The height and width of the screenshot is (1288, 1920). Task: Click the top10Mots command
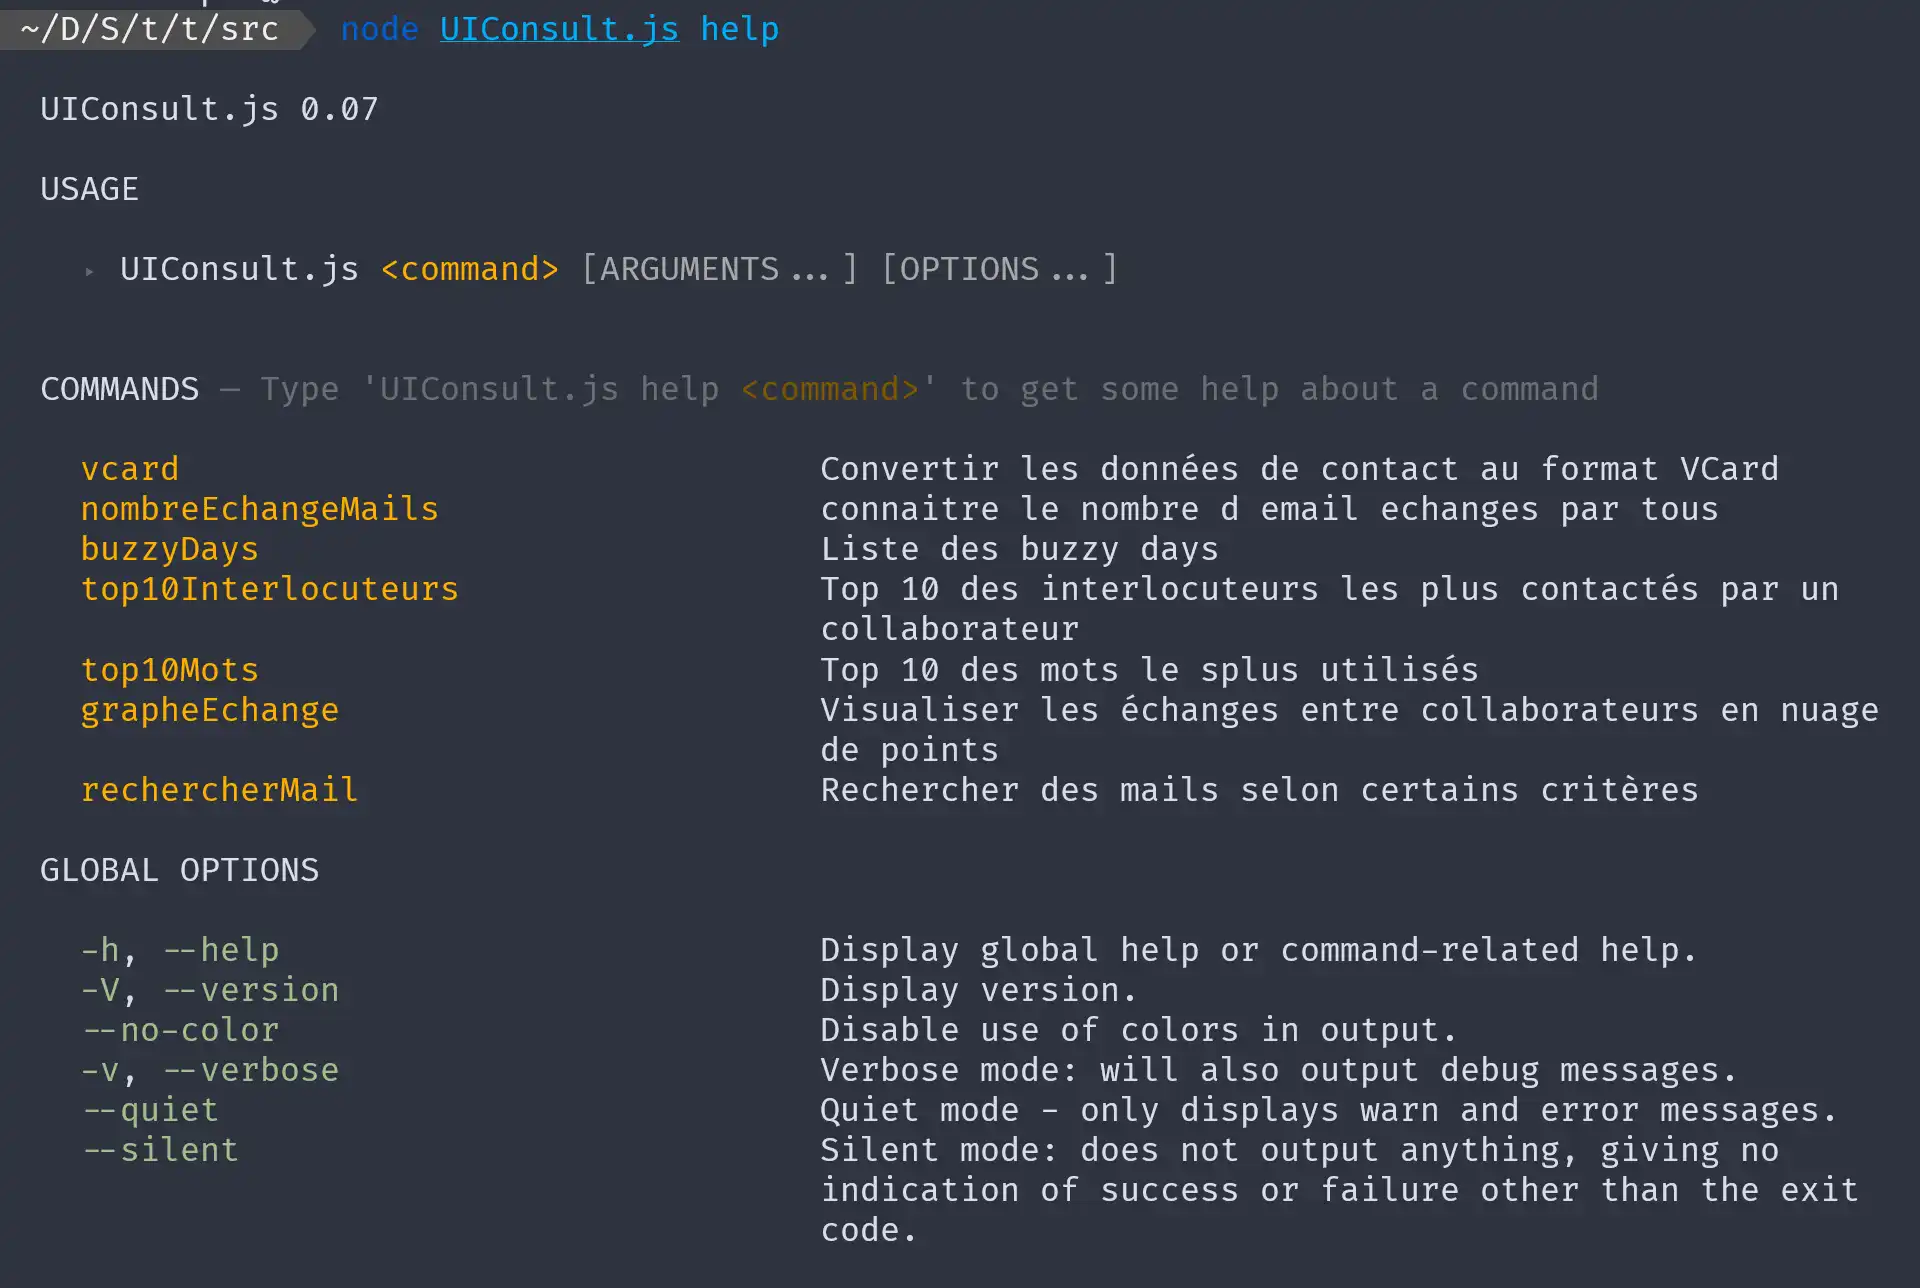coord(169,670)
